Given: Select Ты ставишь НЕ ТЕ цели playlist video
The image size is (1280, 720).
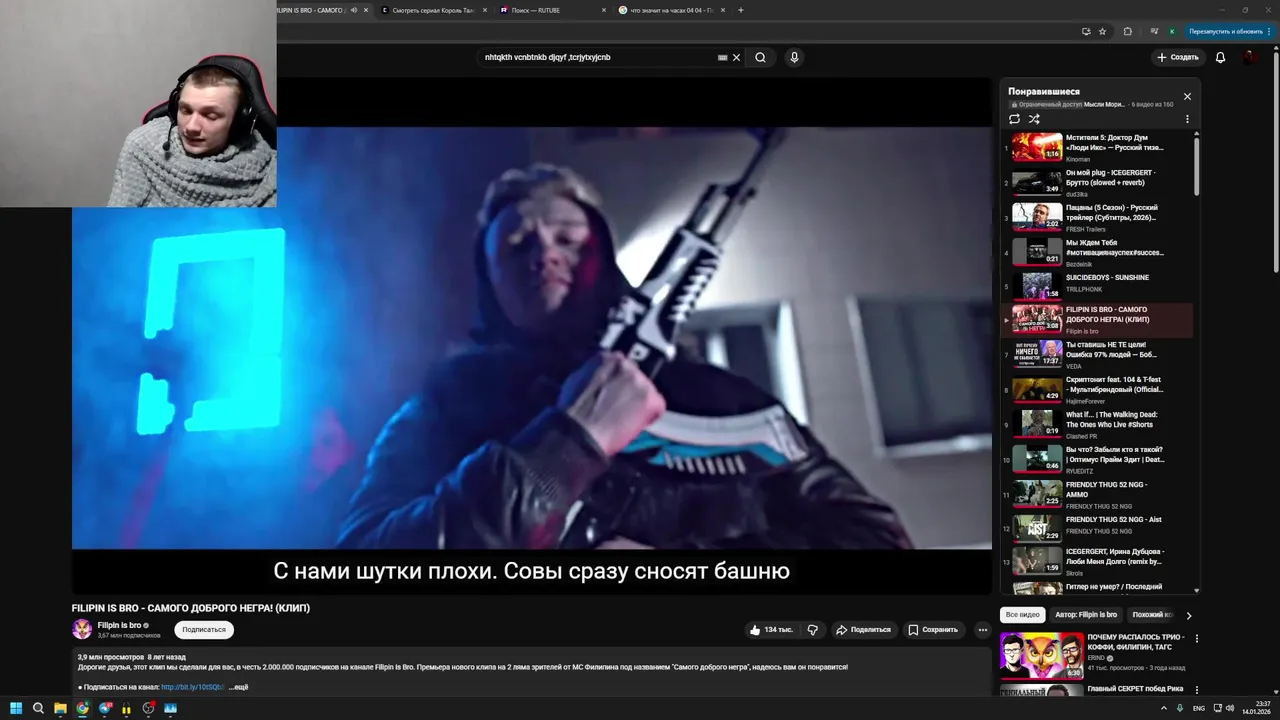Looking at the screenshot, I should (x=1098, y=354).
